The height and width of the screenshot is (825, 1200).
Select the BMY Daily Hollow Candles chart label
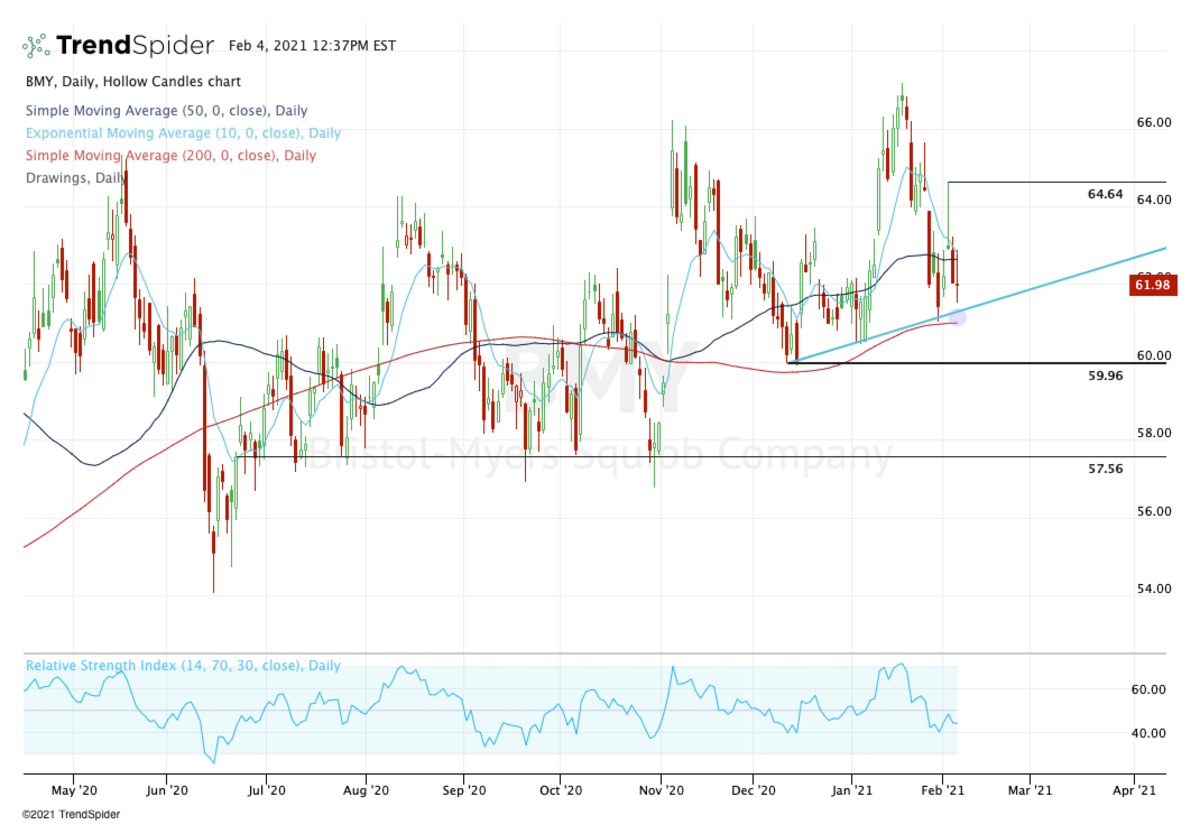[133, 82]
